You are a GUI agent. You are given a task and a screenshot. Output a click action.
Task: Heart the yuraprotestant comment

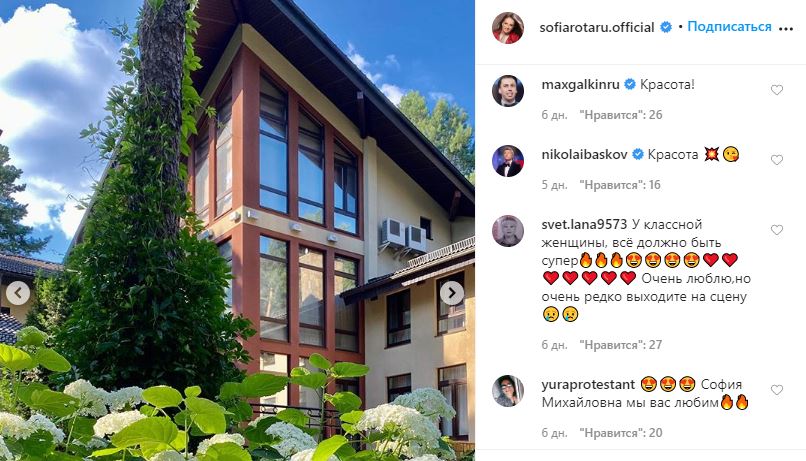coord(777,390)
